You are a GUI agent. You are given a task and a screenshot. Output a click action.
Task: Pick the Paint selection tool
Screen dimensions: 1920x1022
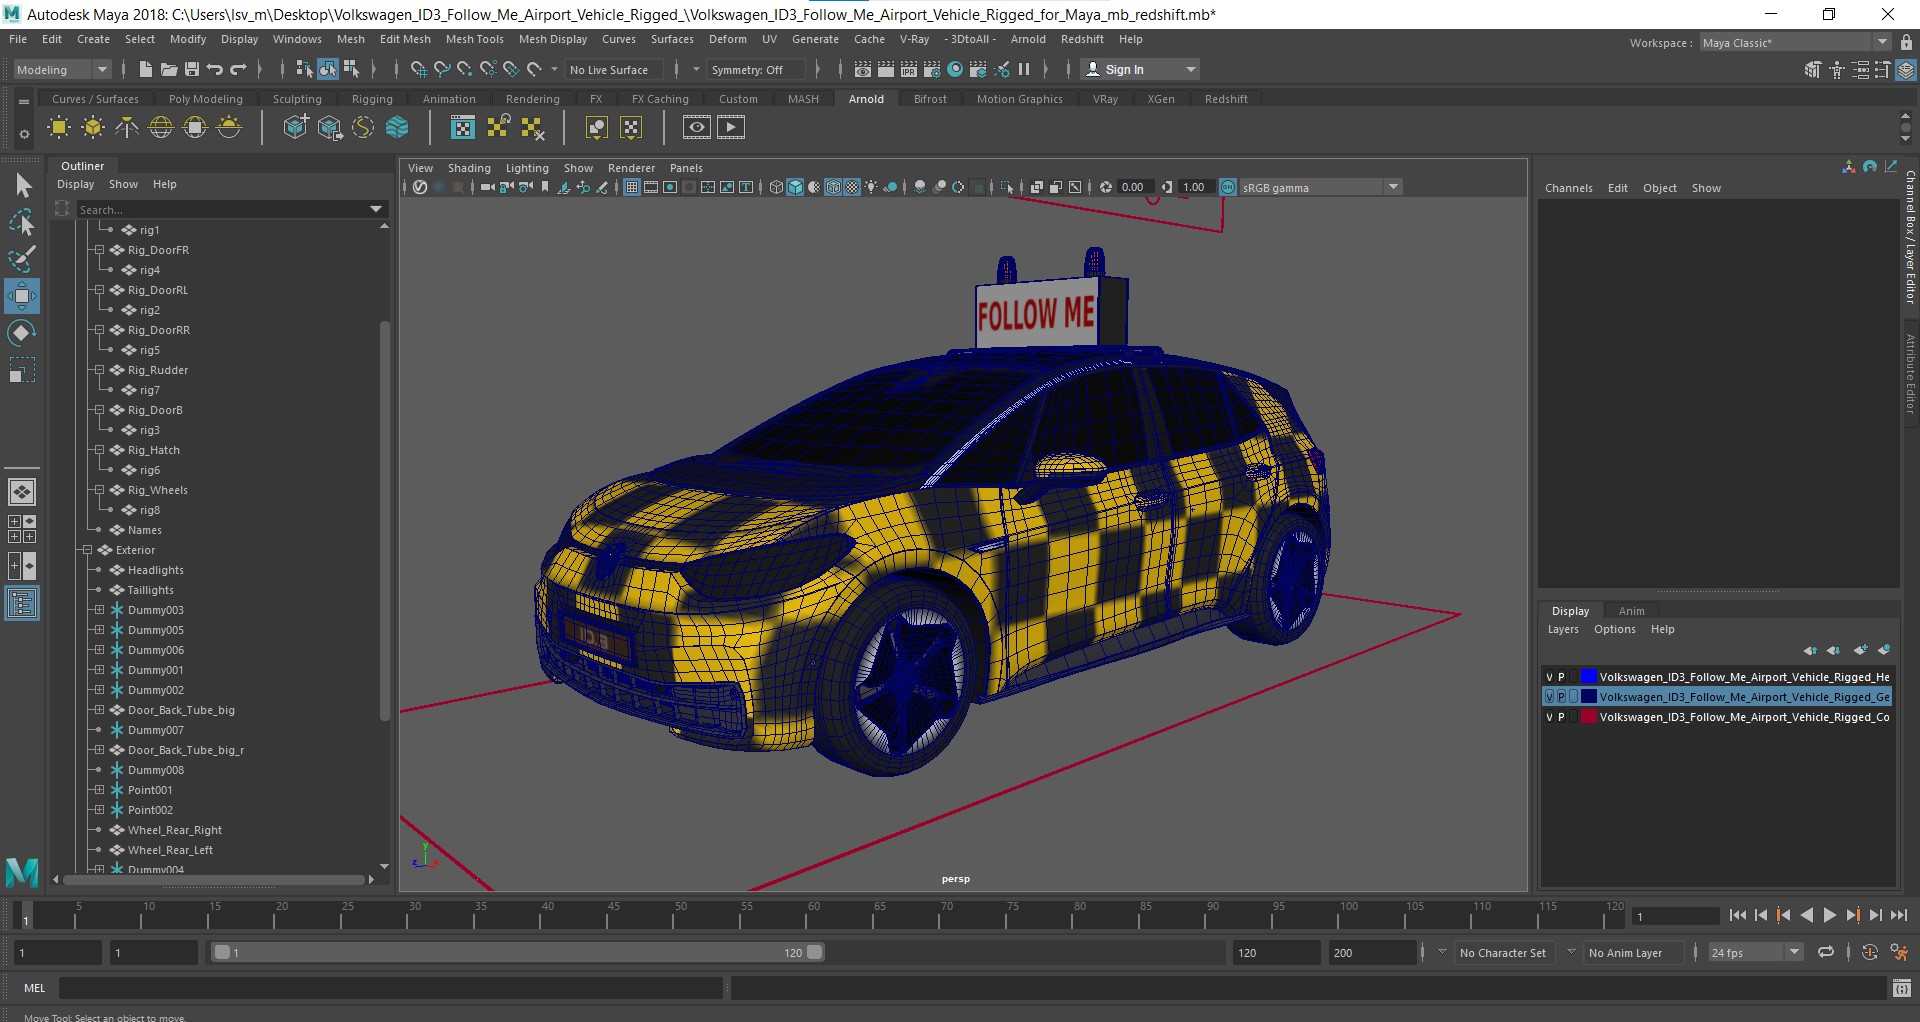coord(22,259)
